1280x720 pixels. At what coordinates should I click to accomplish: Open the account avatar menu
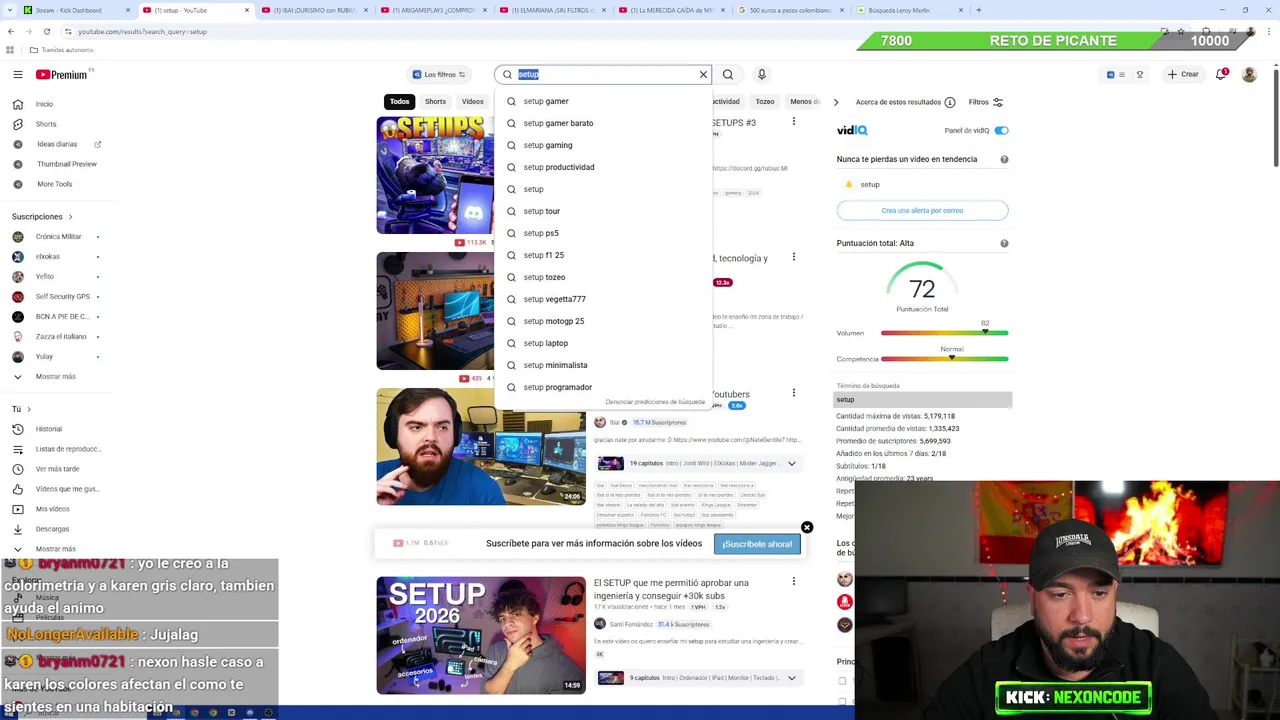coord(1249,74)
